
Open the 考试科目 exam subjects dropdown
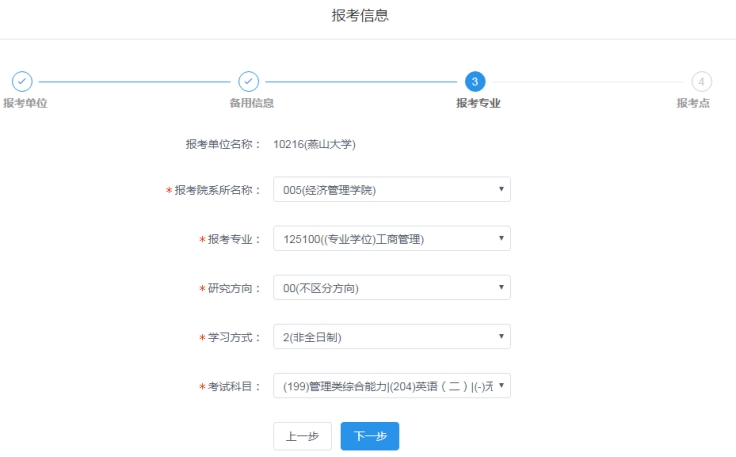coord(391,386)
